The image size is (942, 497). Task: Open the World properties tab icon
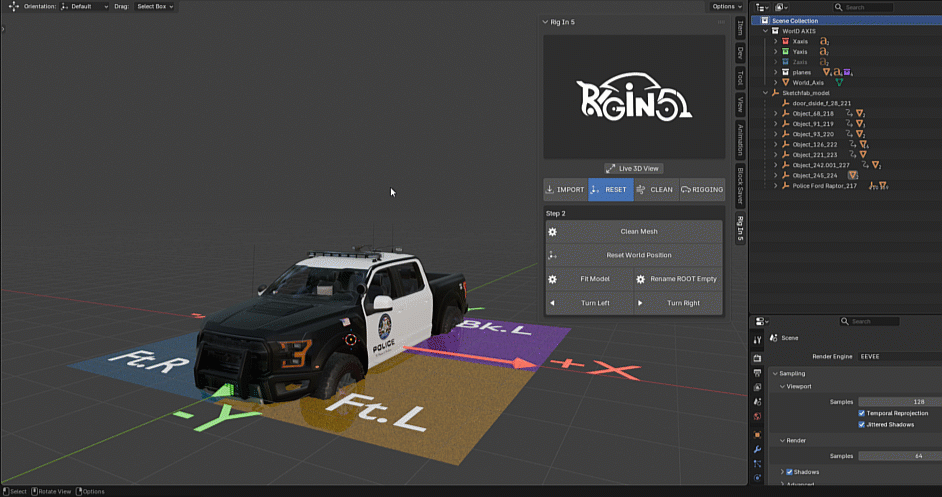tap(757, 416)
